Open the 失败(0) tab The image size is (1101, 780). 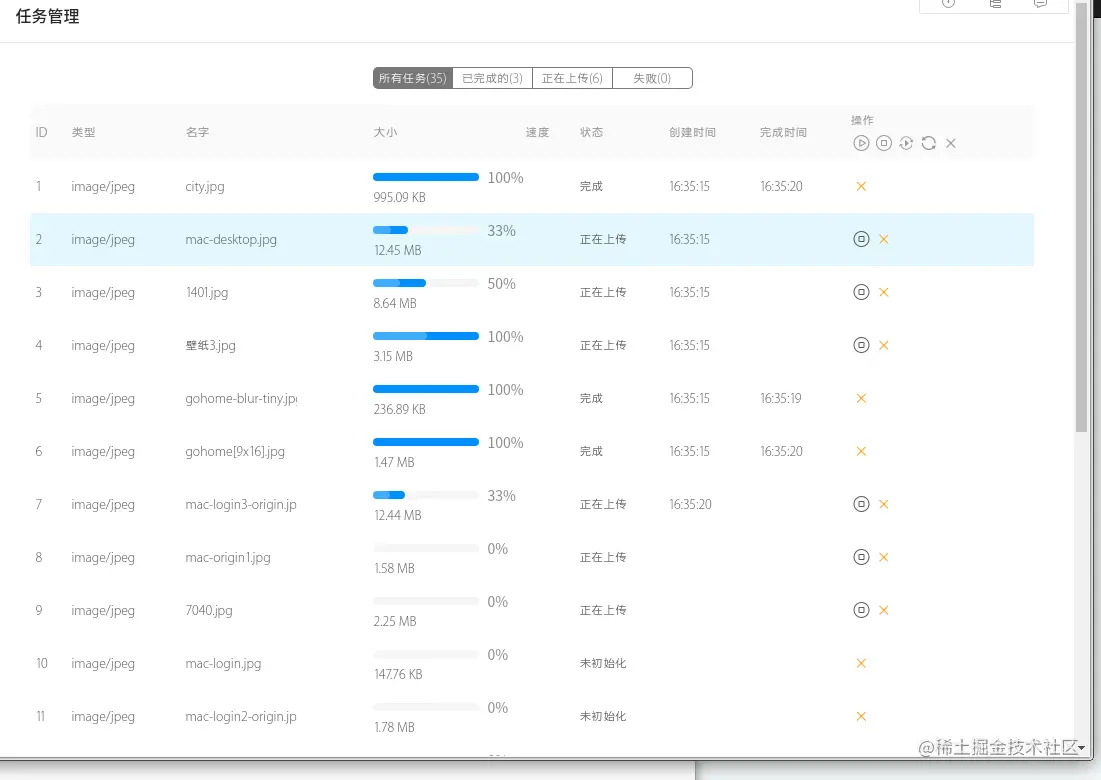pyautogui.click(x=652, y=78)
